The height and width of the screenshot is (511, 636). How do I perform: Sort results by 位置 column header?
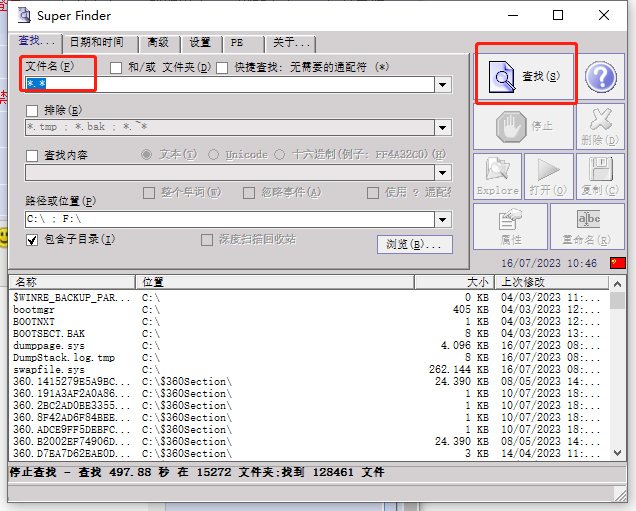click(275, 282)
